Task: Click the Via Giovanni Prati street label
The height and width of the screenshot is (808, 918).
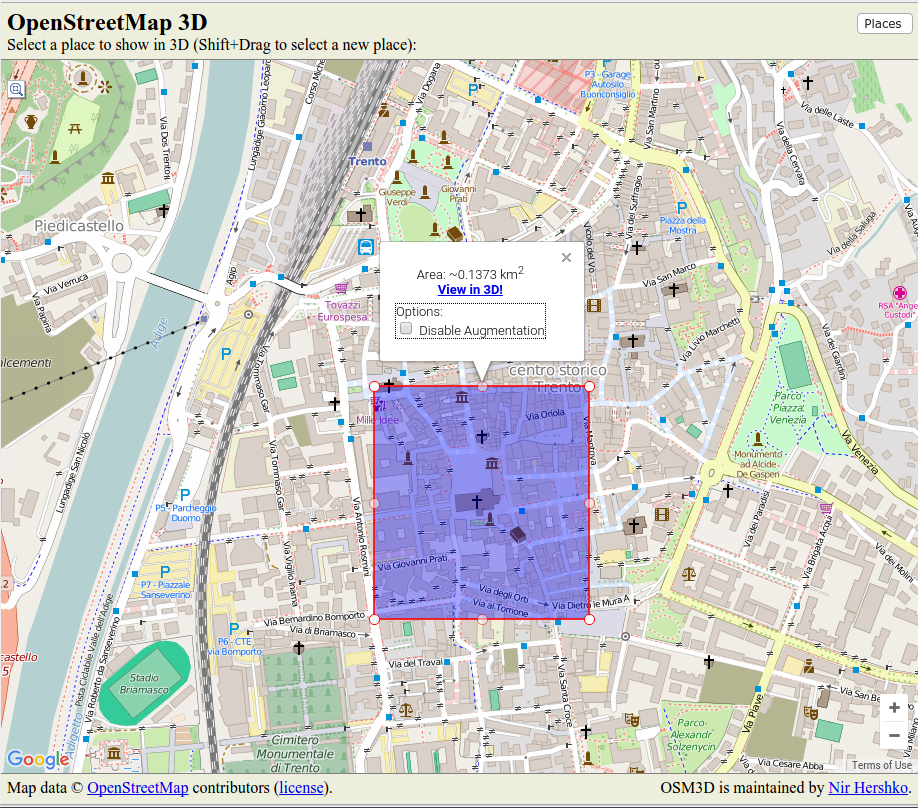Action: click(412, 563)
